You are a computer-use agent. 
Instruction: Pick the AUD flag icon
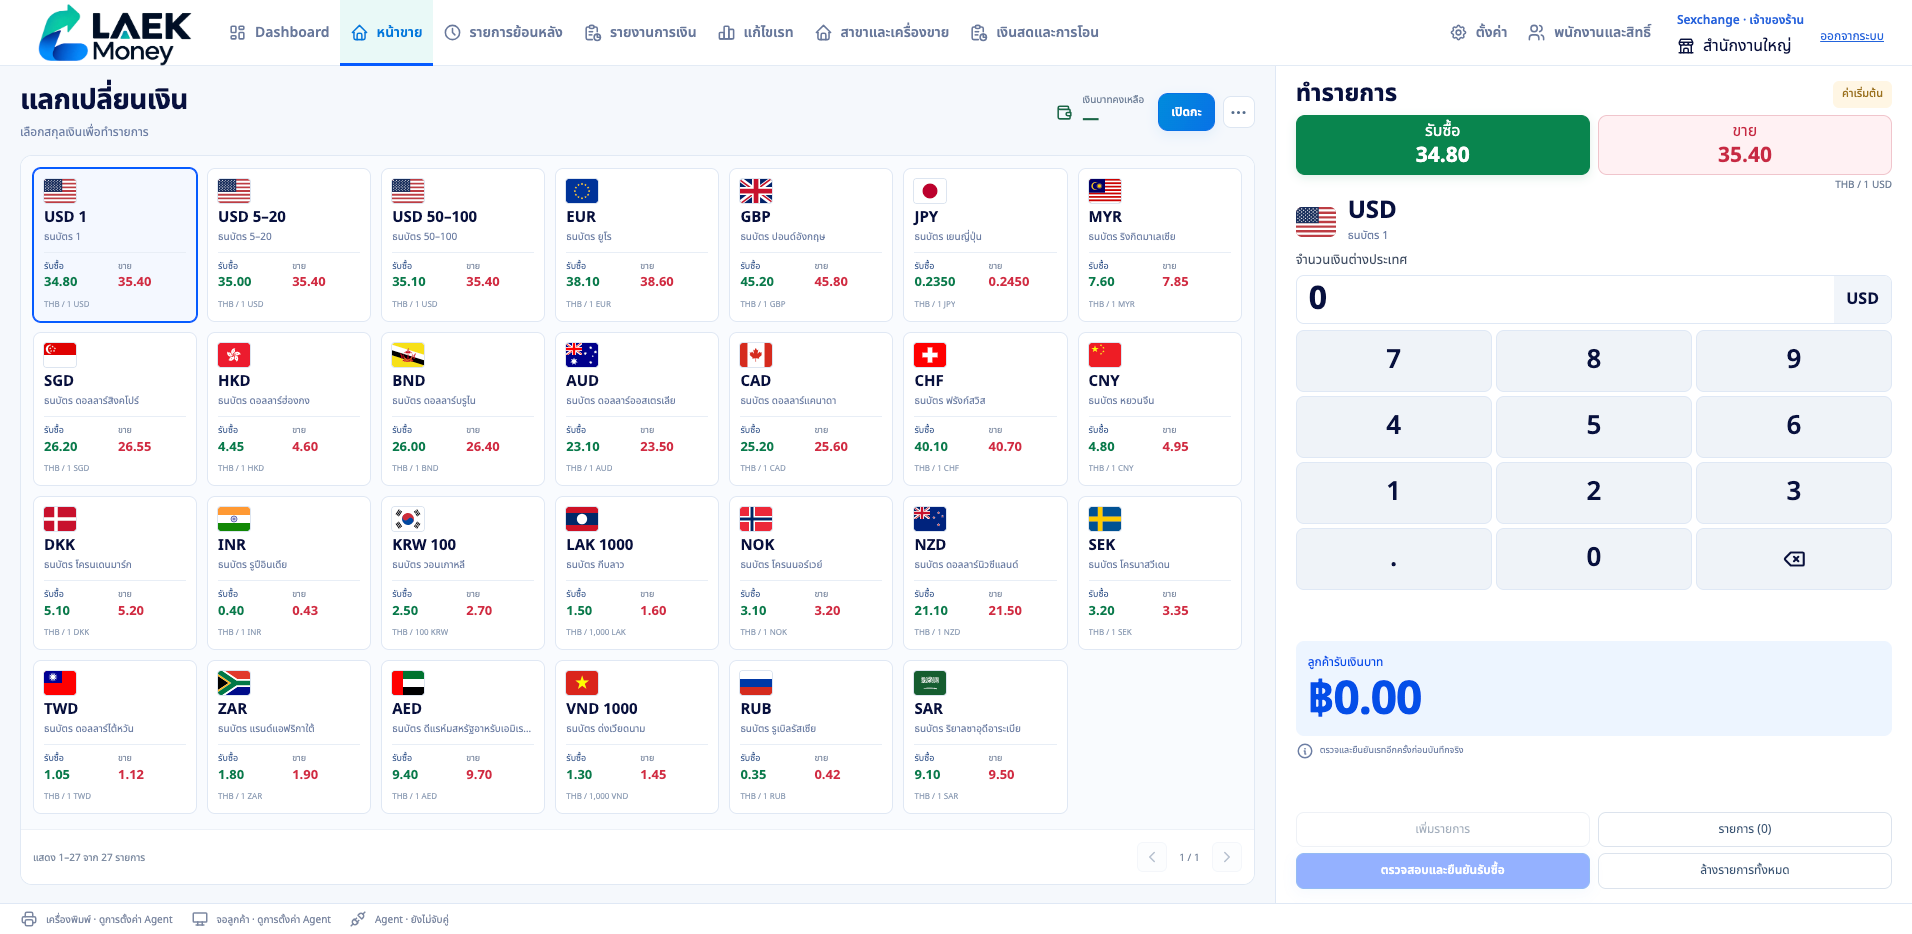tap(582, 355)
